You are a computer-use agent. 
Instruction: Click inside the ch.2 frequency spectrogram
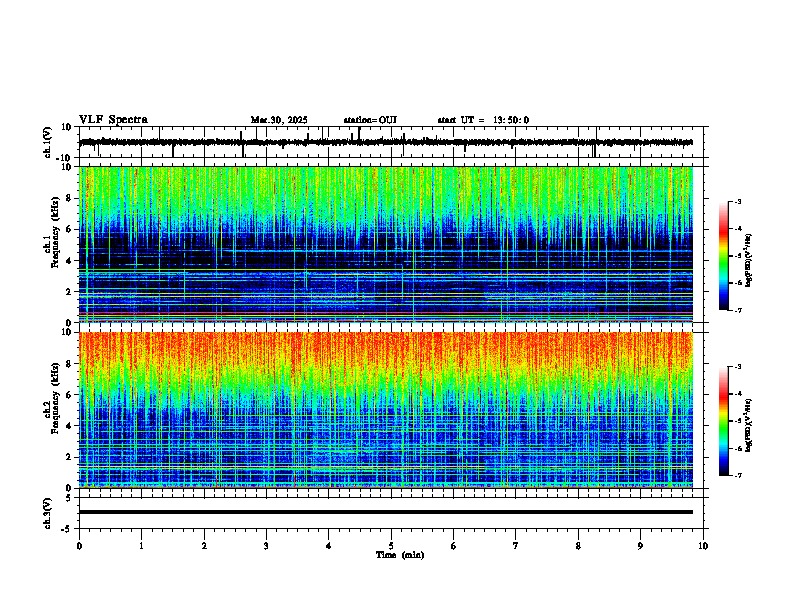pyautogui.click(x=386, y=410)
